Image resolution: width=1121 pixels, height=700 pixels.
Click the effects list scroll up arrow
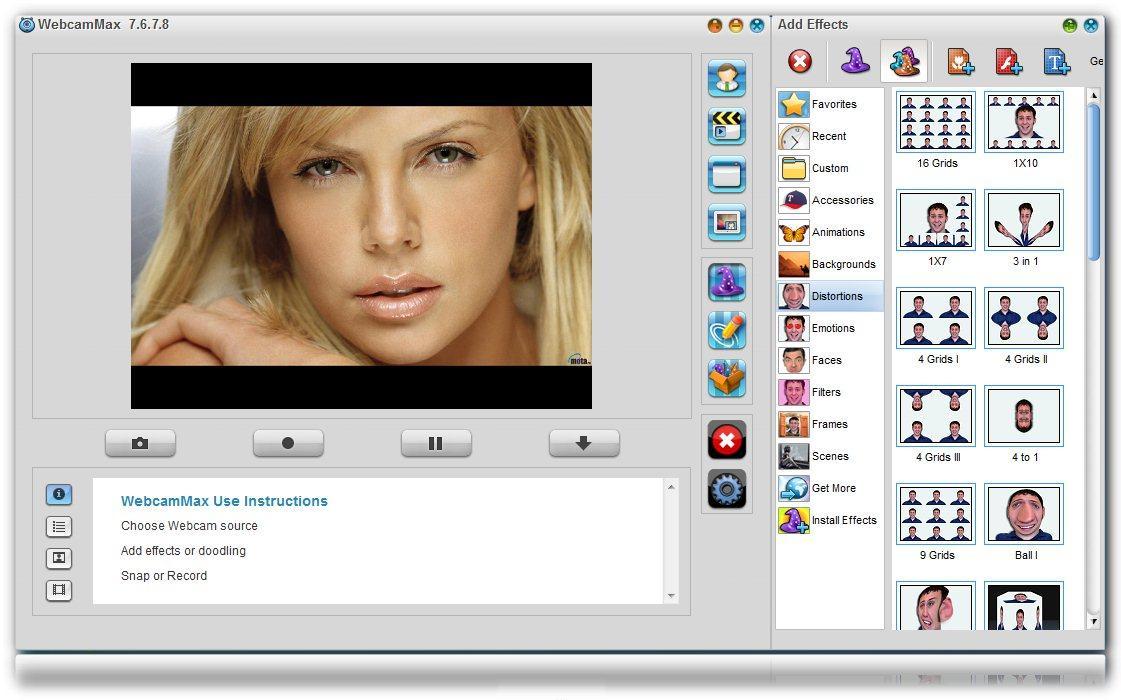coord(1093,95)
